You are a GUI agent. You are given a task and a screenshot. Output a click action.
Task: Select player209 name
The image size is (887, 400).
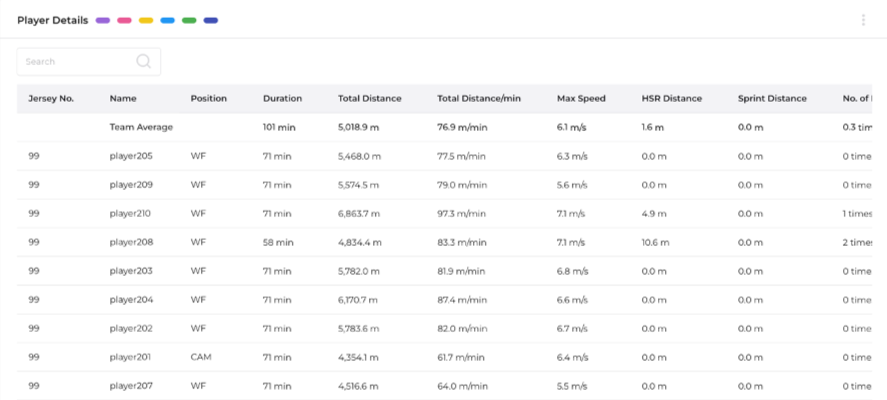pyautogui.click(x=131, y=185)
